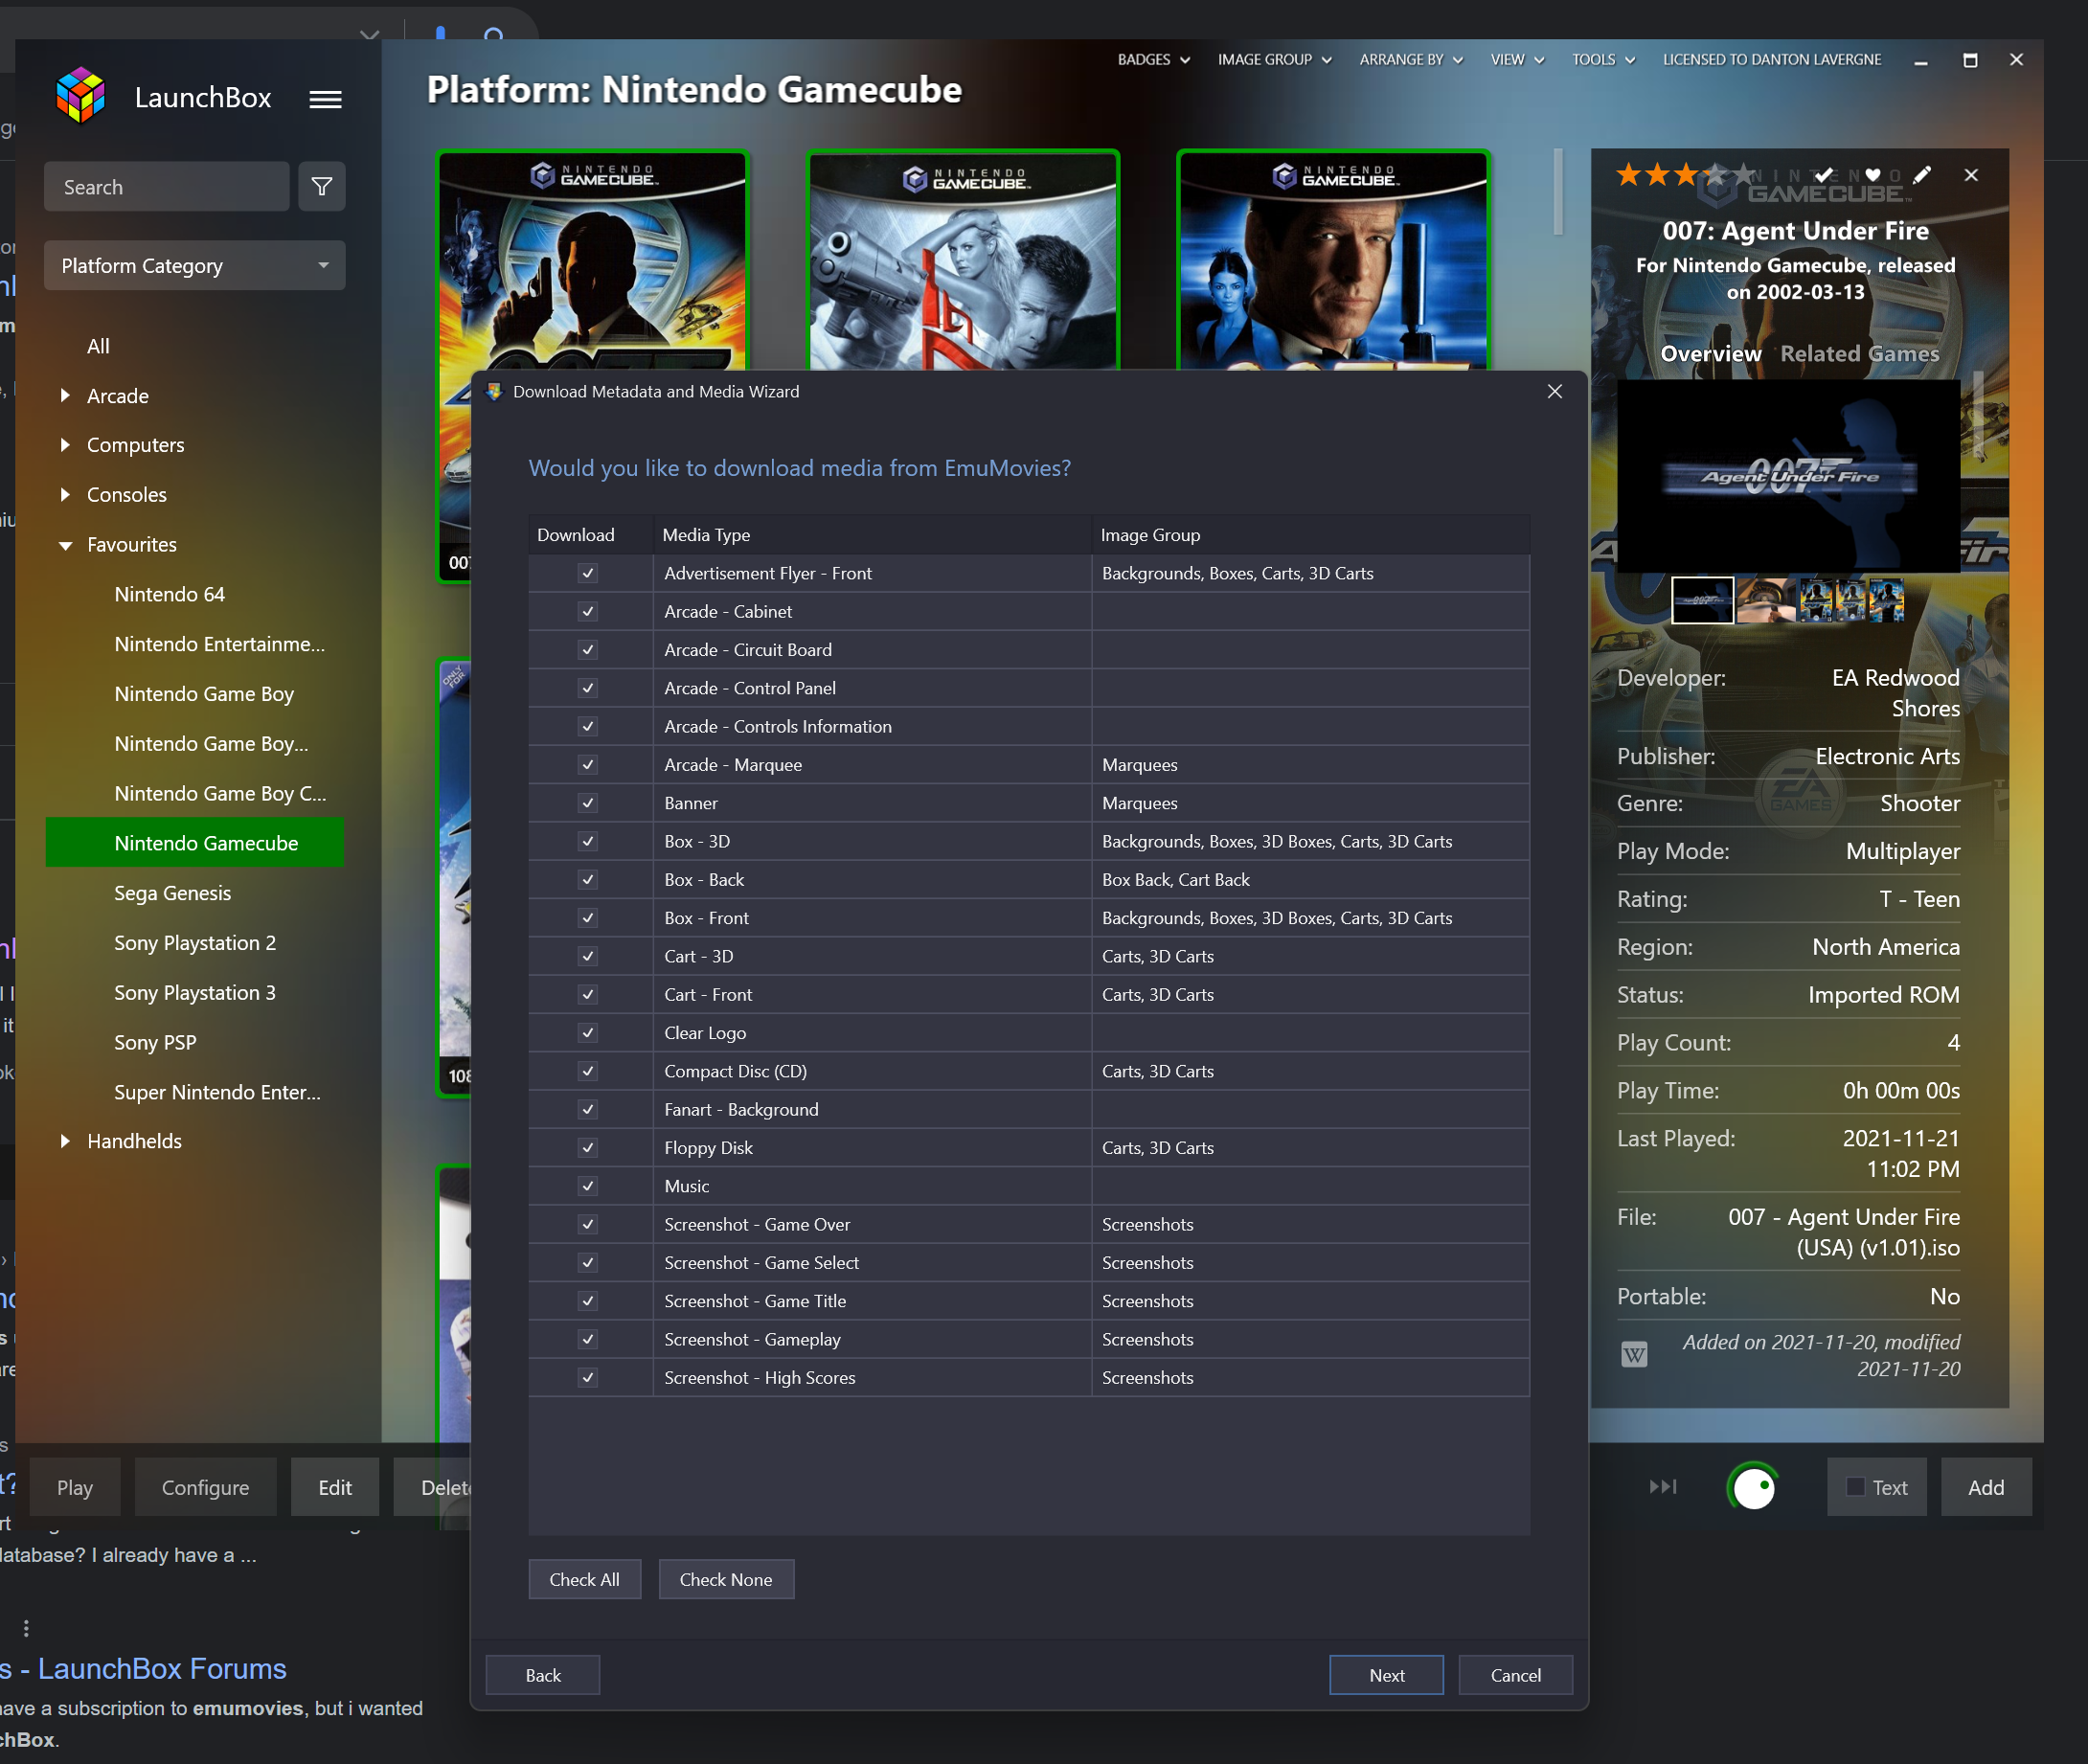Click the Check None button
This screenshot has height=1764, width=2088.
point(726,1580)
